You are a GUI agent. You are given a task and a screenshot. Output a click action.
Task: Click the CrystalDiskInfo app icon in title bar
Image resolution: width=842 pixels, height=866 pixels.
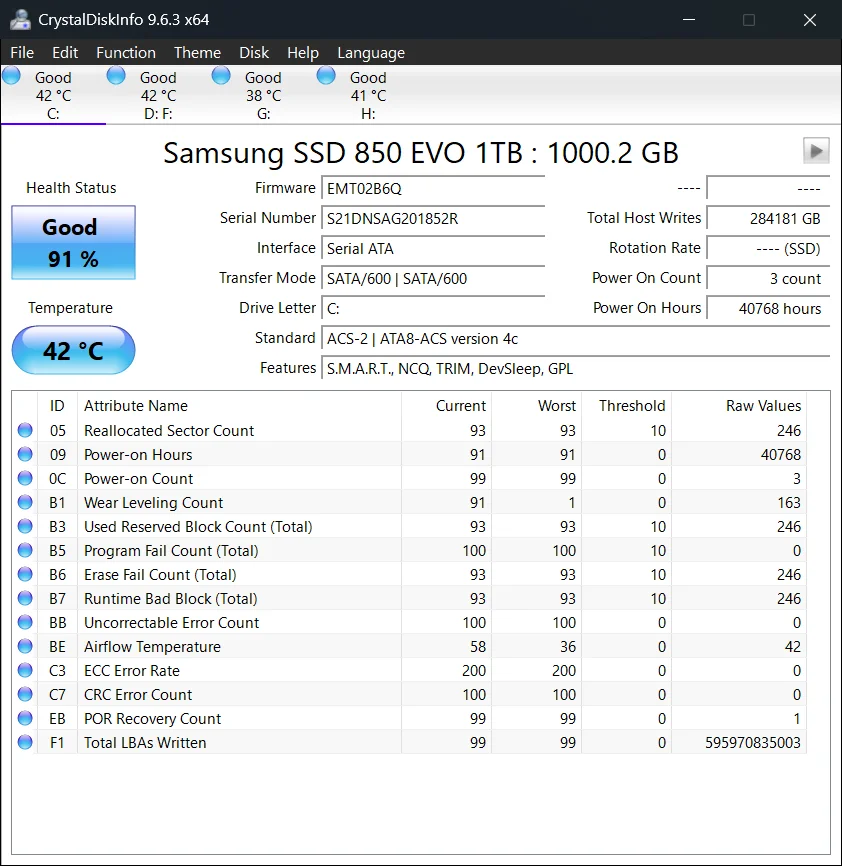20,20
